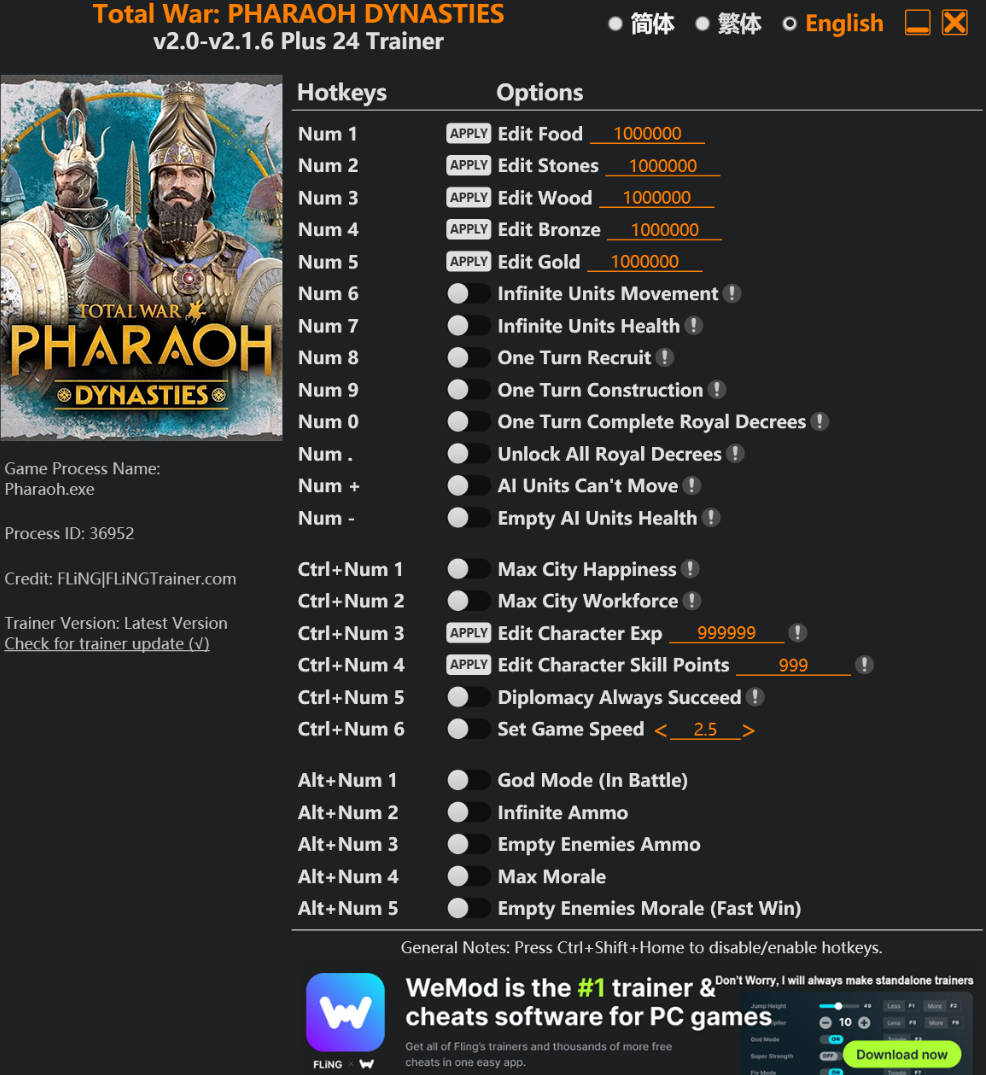Toggle One Turn Complete Royal Decrees
The image size is (986, 1075).
tap(468, 422)
